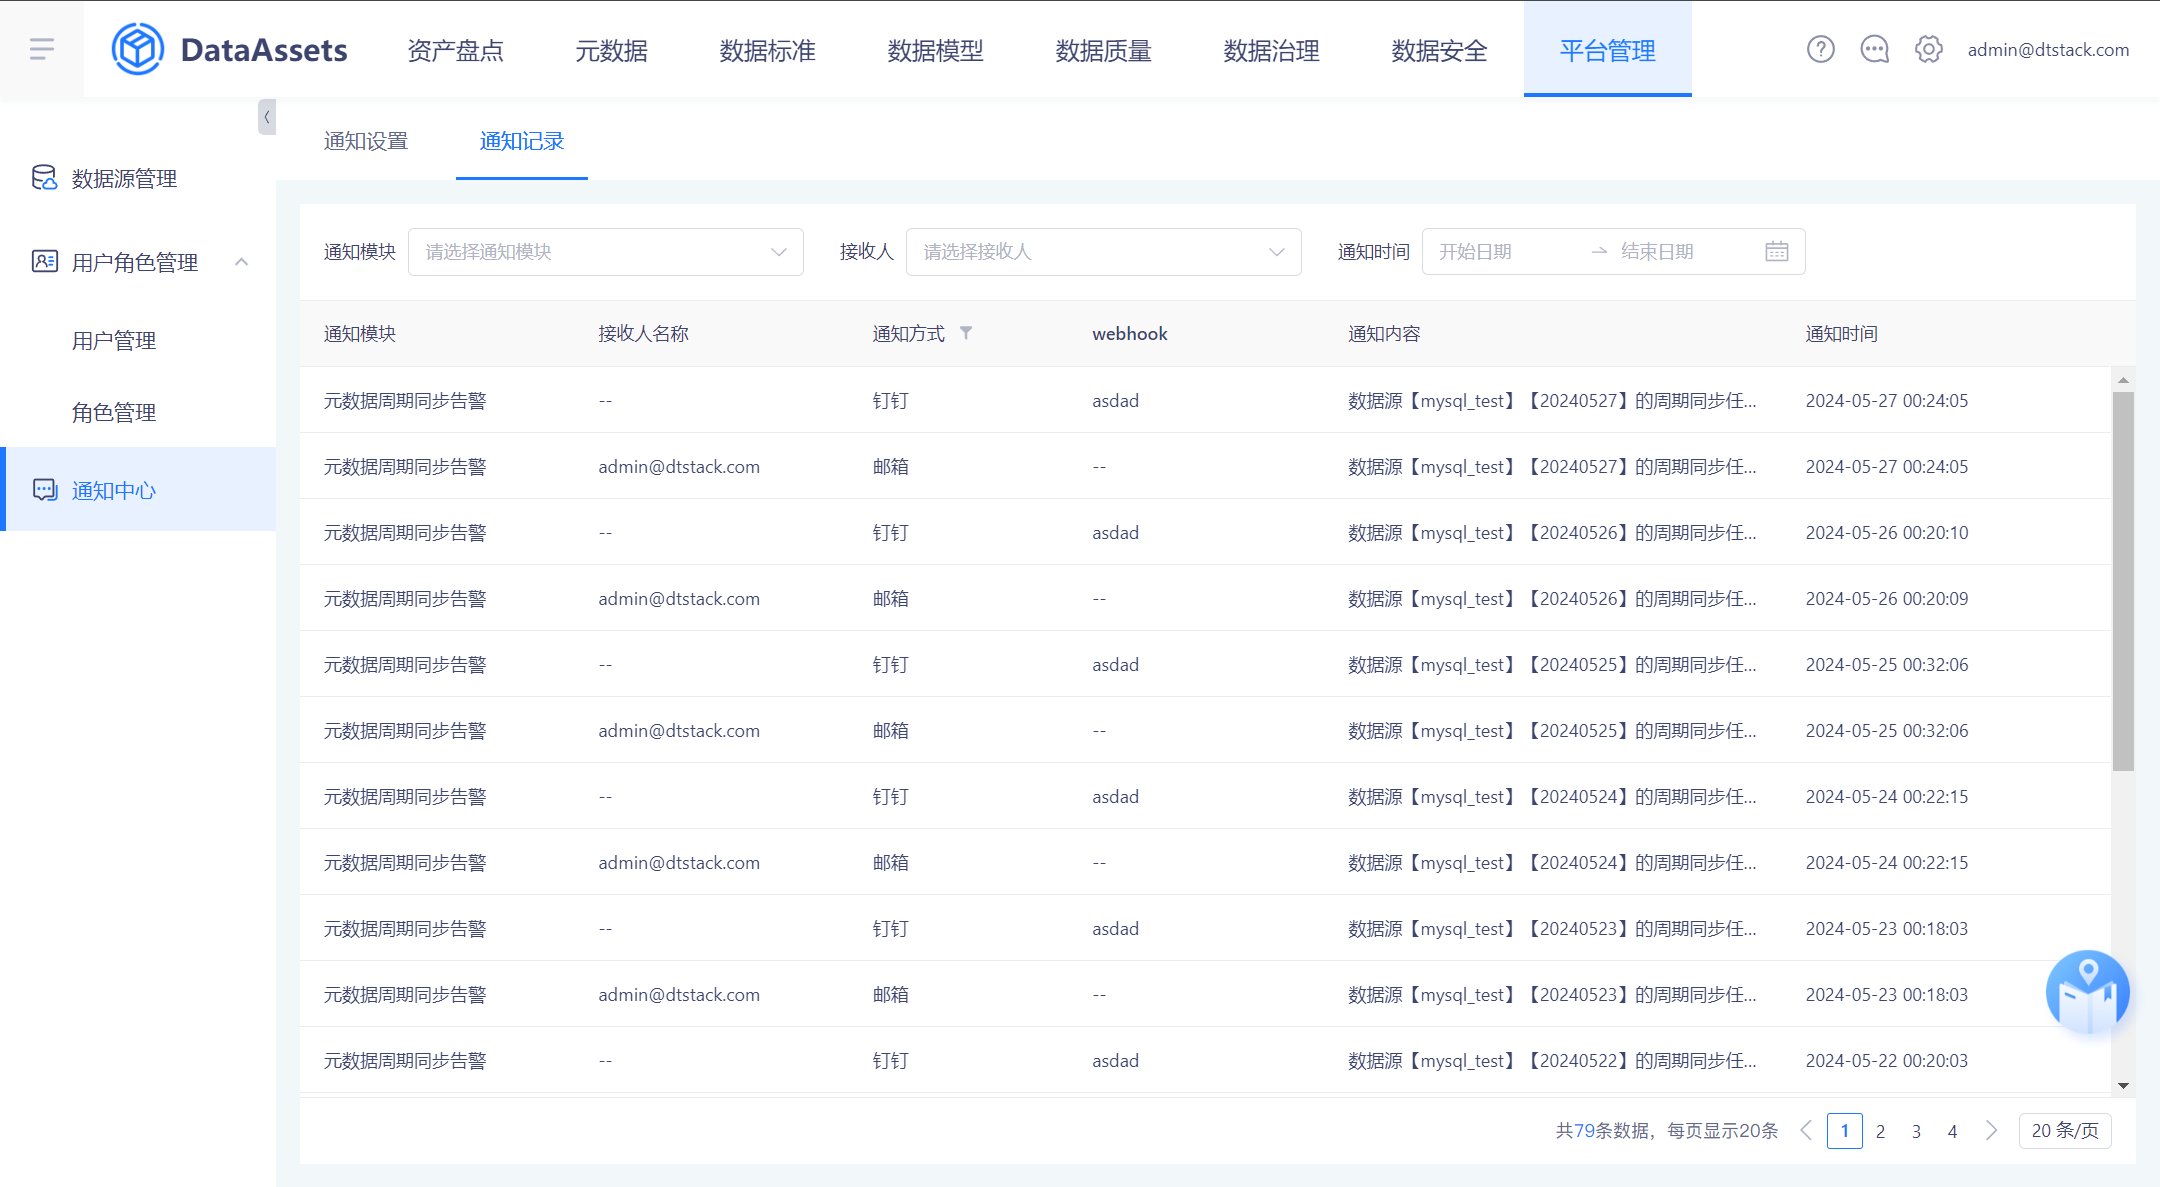Open the 接收人 select dropdown
Screen dimensions: 2160x1187
(x=1103, y=252)
